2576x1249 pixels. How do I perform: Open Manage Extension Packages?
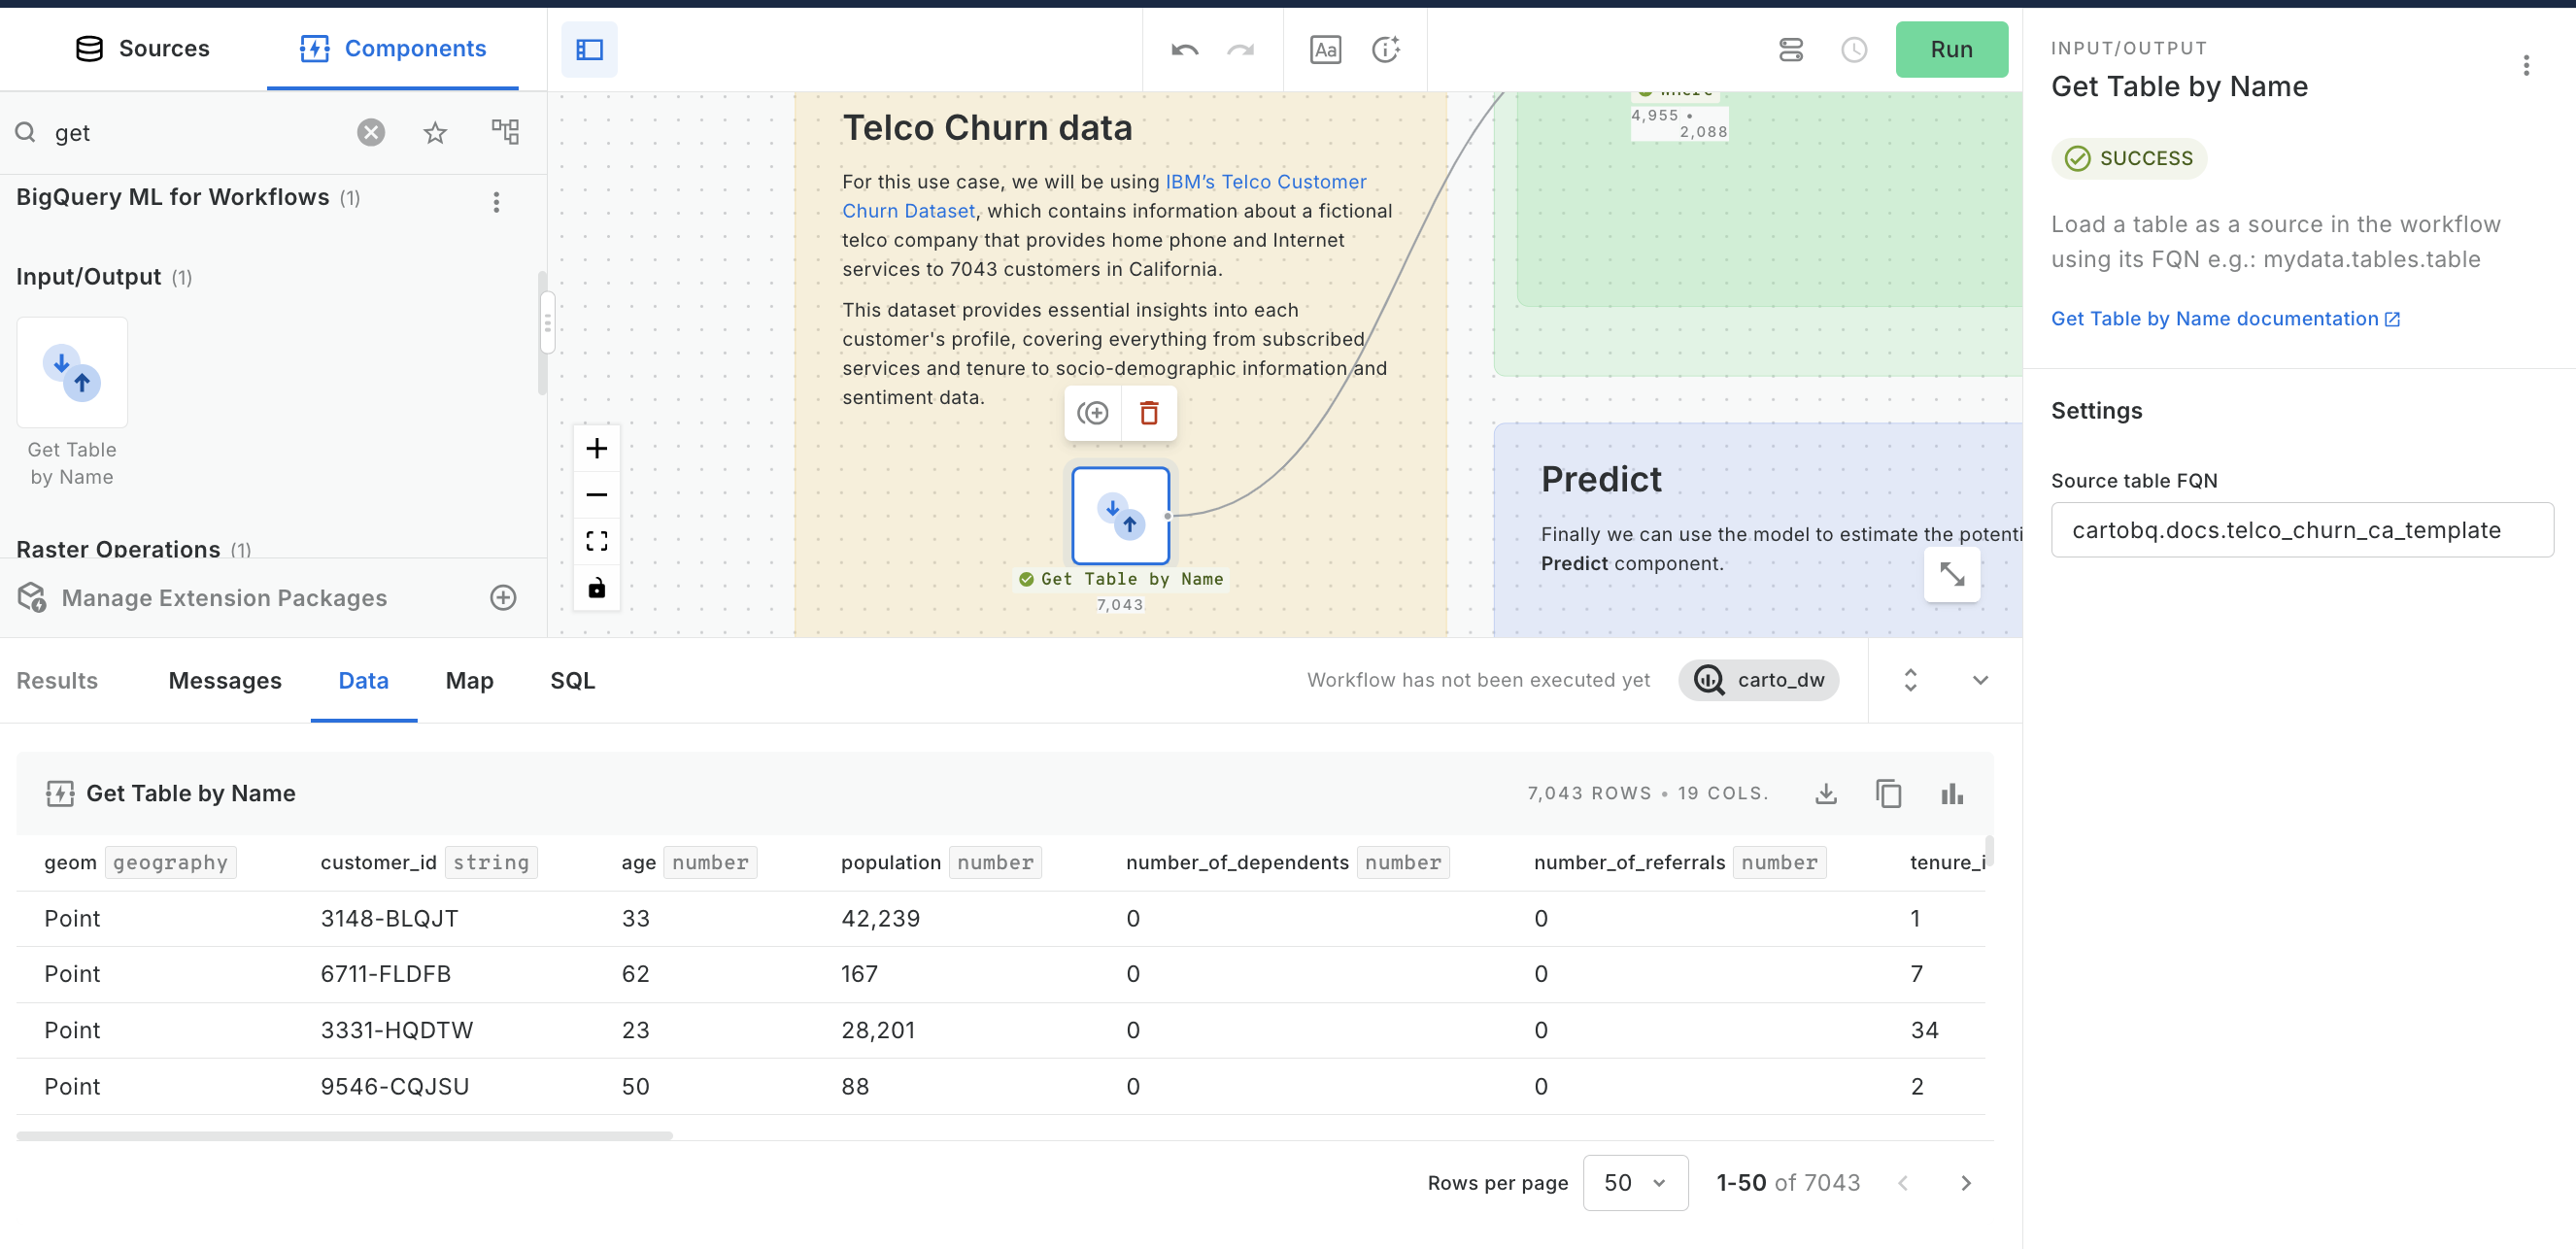point(224,597)
